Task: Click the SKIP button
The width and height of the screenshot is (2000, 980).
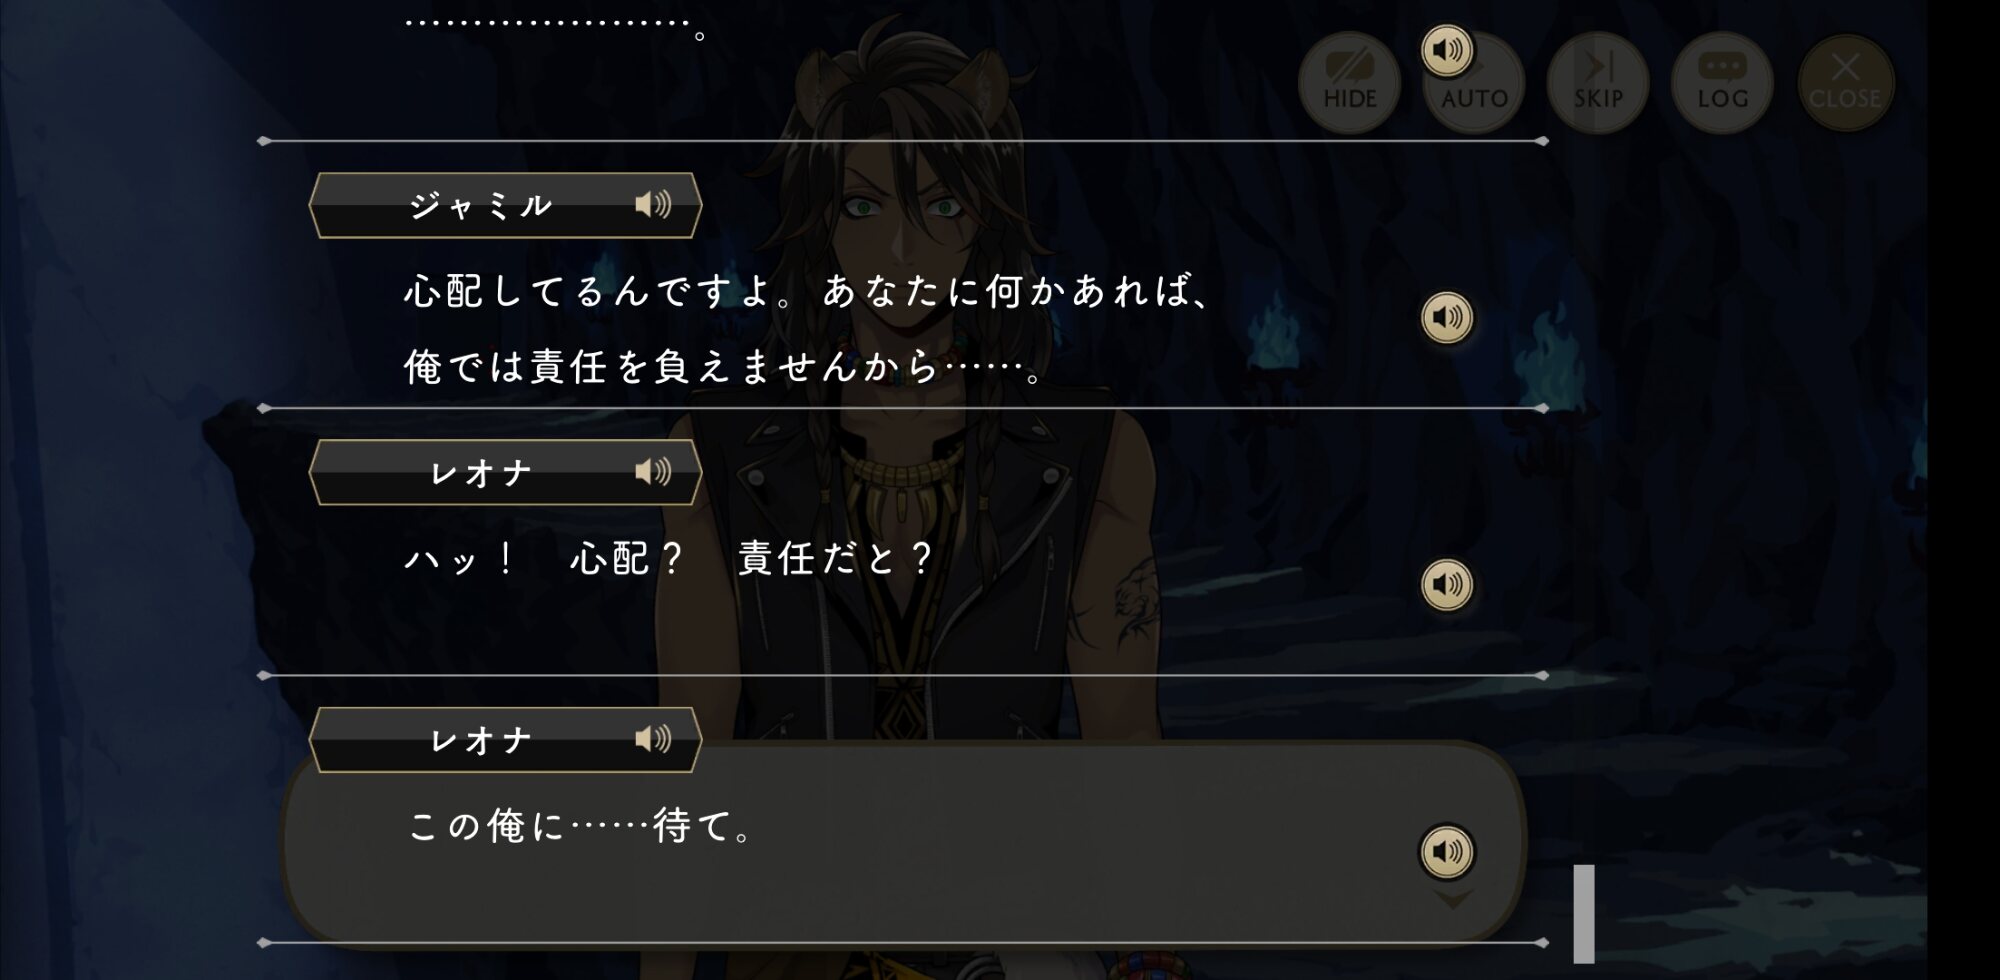Action: [x=1598, y=82]
